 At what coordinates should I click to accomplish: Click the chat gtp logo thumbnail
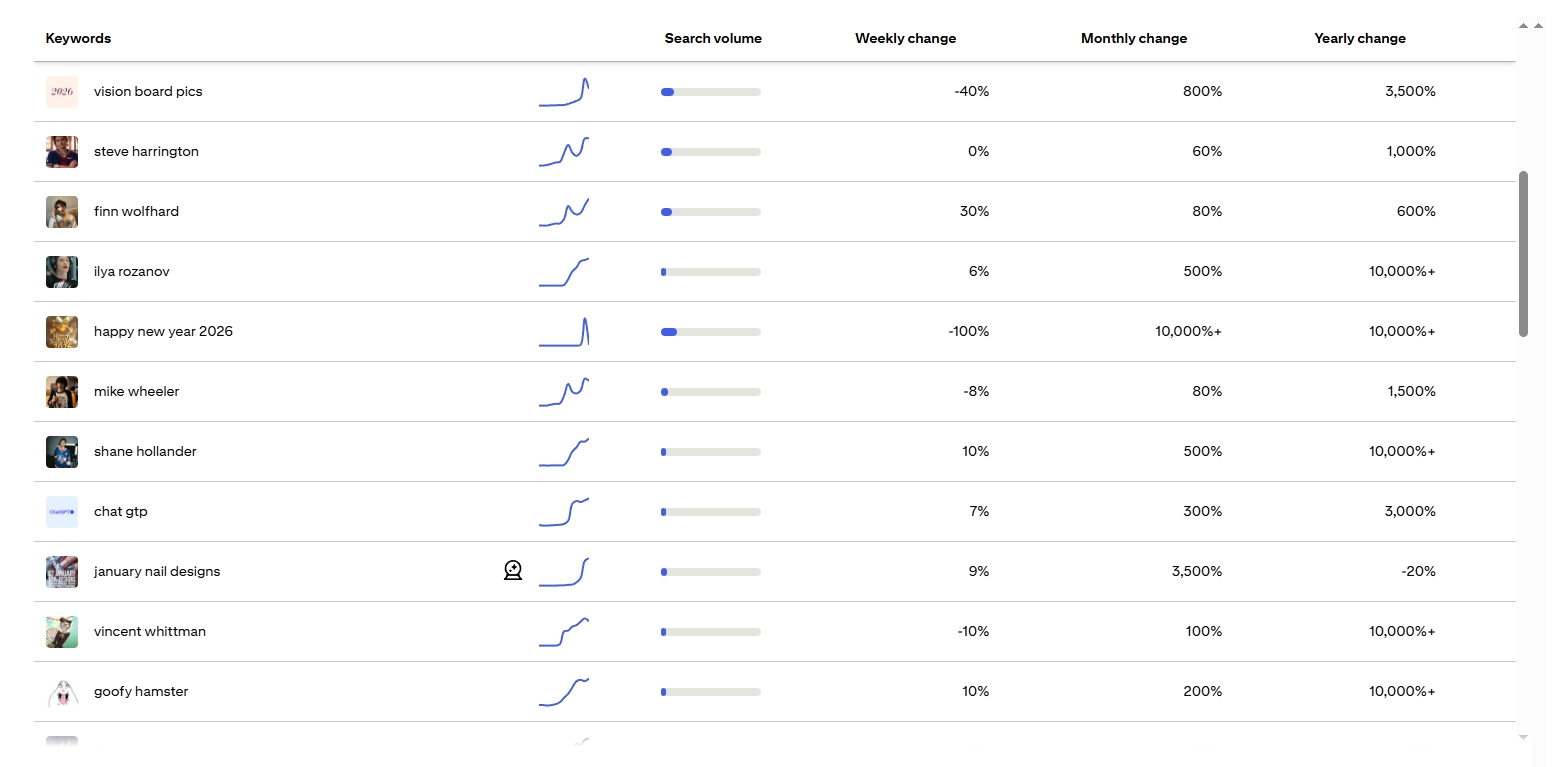[62, 512]
